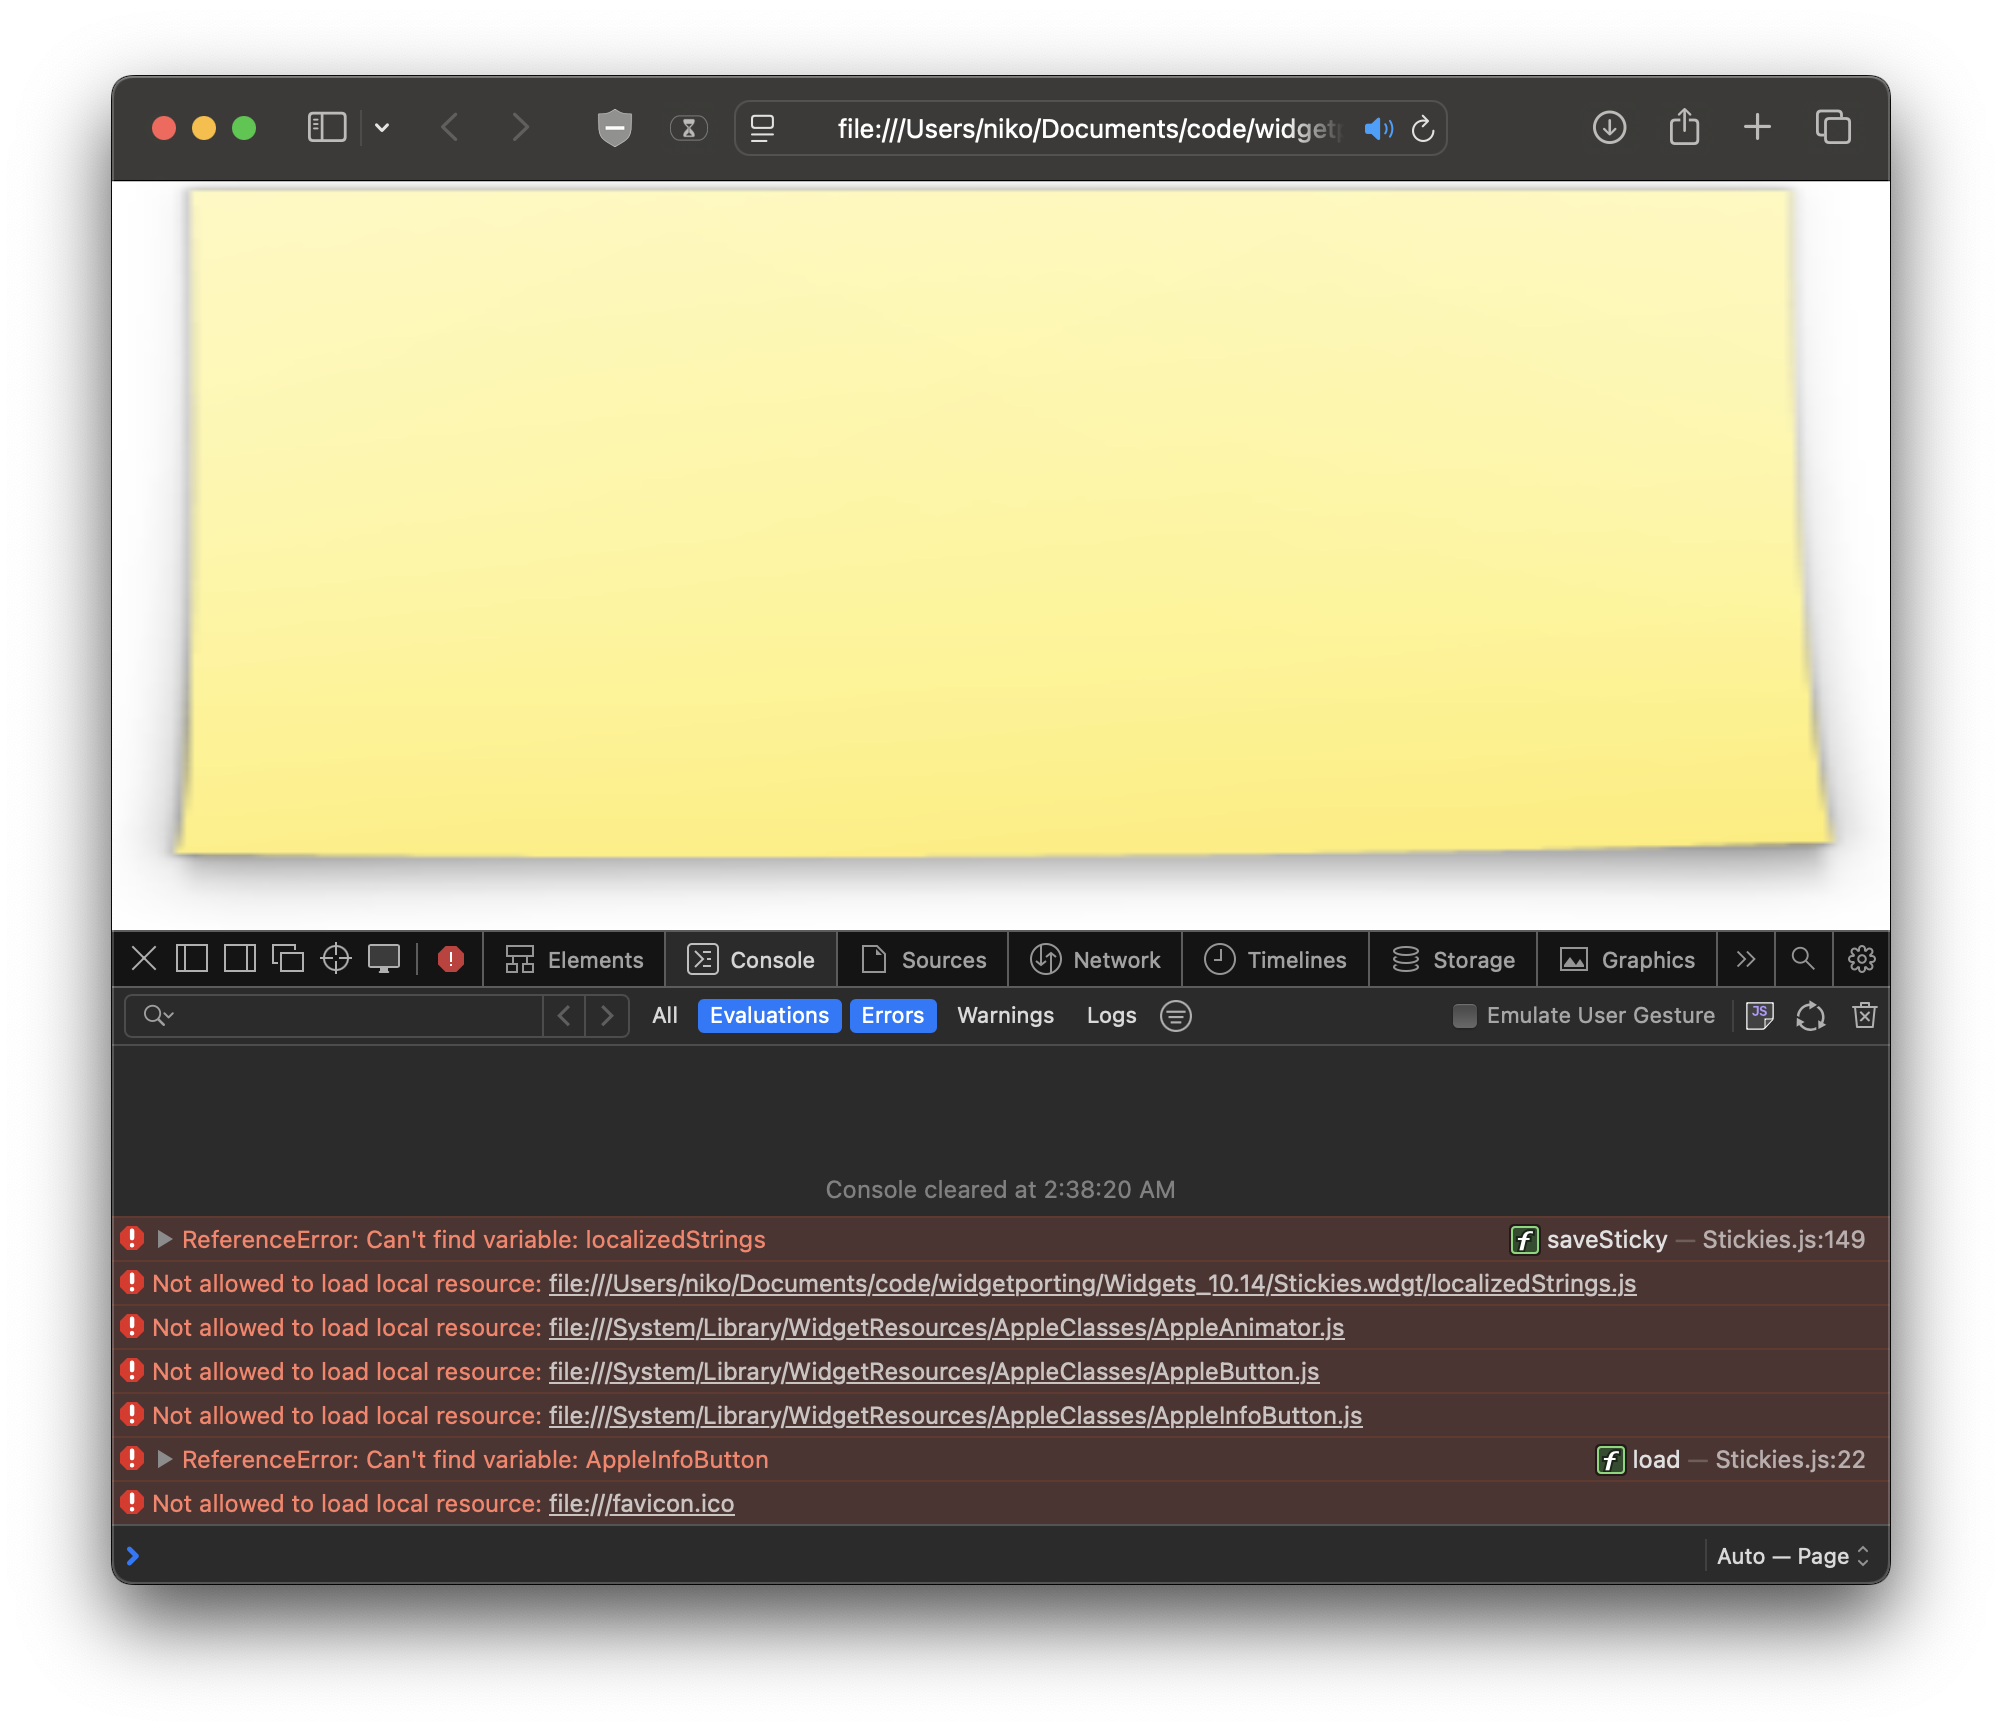This screenshot has height=1732, width=2002.
Task: Toggle the Safari sidebar button
Action: tap(326, 128)
